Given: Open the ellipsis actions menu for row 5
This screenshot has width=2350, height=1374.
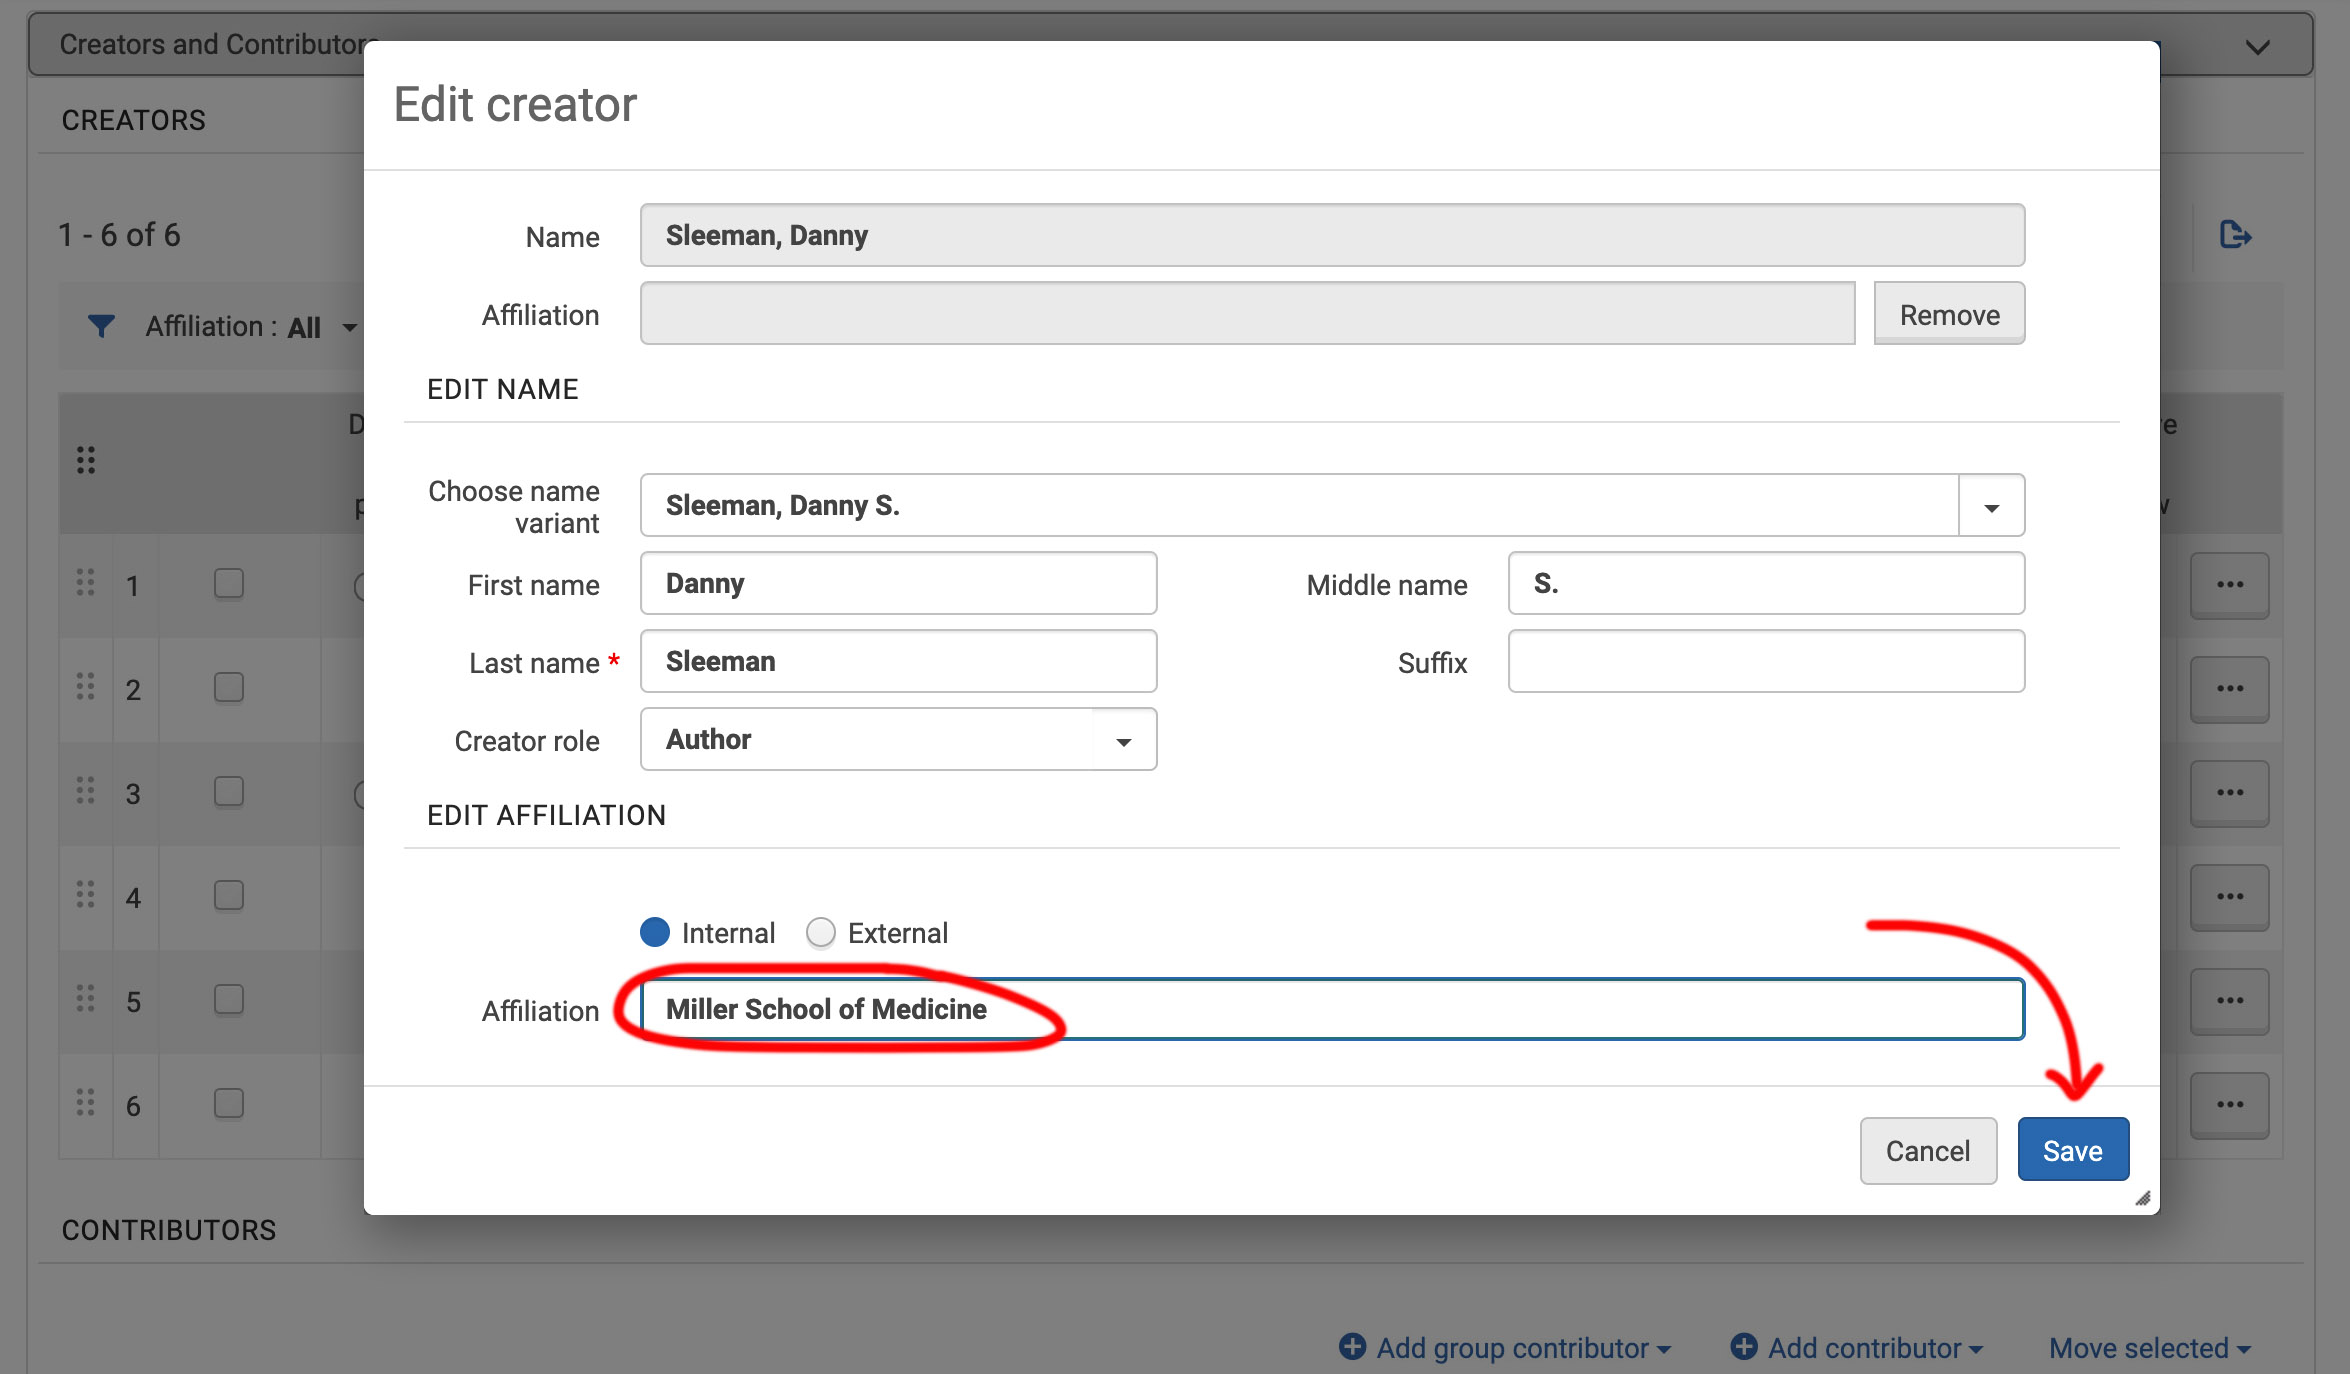Looking at the screenshot, I should tap(2230, 1001).
